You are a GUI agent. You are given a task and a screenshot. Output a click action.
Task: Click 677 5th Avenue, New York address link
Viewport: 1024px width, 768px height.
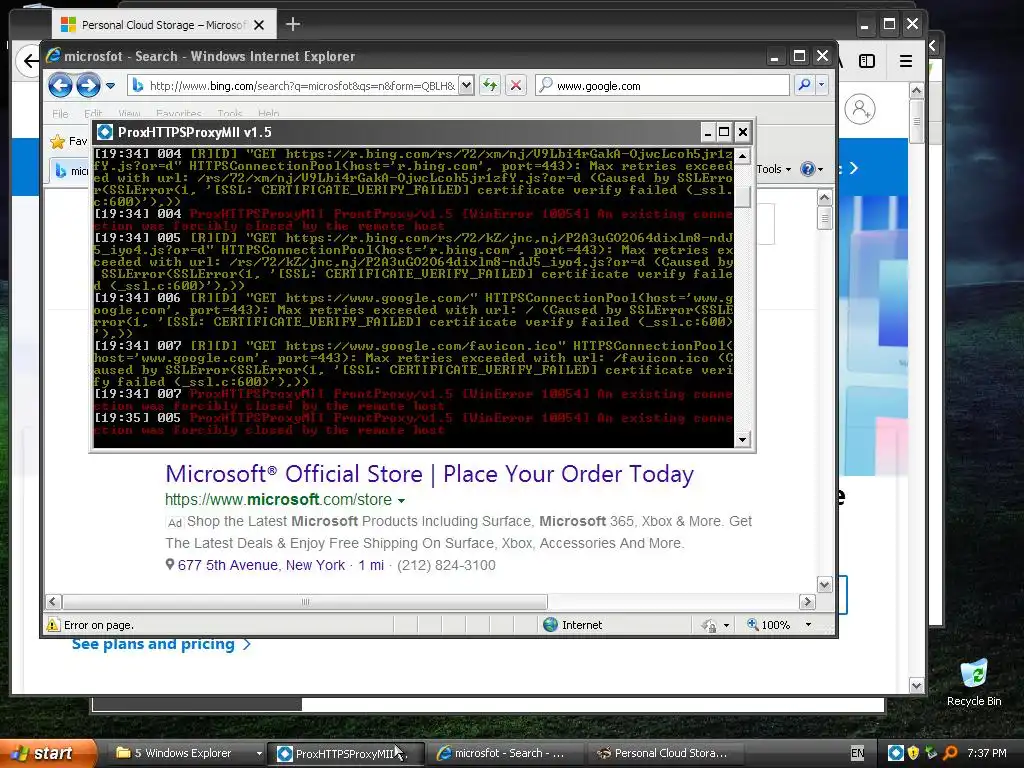261,566
